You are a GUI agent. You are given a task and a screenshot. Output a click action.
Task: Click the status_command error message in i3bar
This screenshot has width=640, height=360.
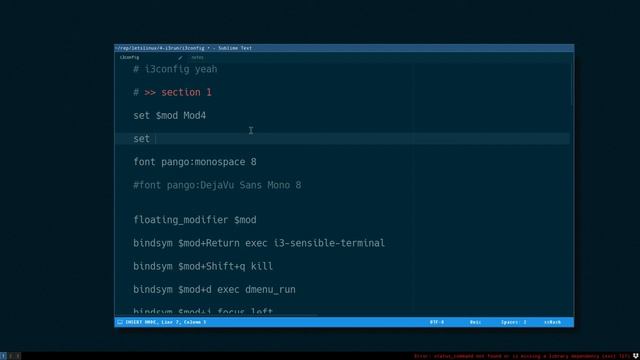[522, 356]
